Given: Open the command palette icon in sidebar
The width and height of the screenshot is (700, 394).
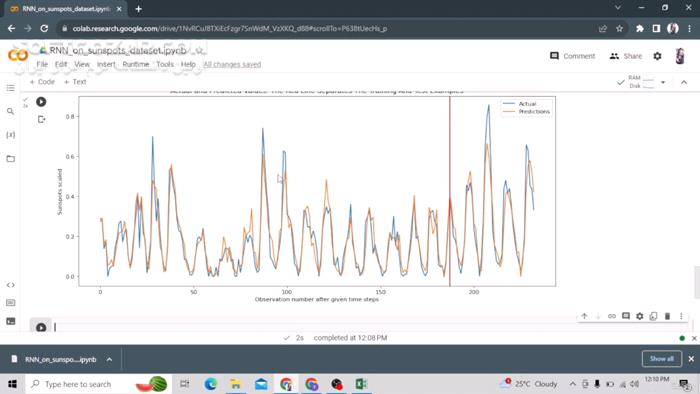Looking at the screenshot, I should 11,303.
